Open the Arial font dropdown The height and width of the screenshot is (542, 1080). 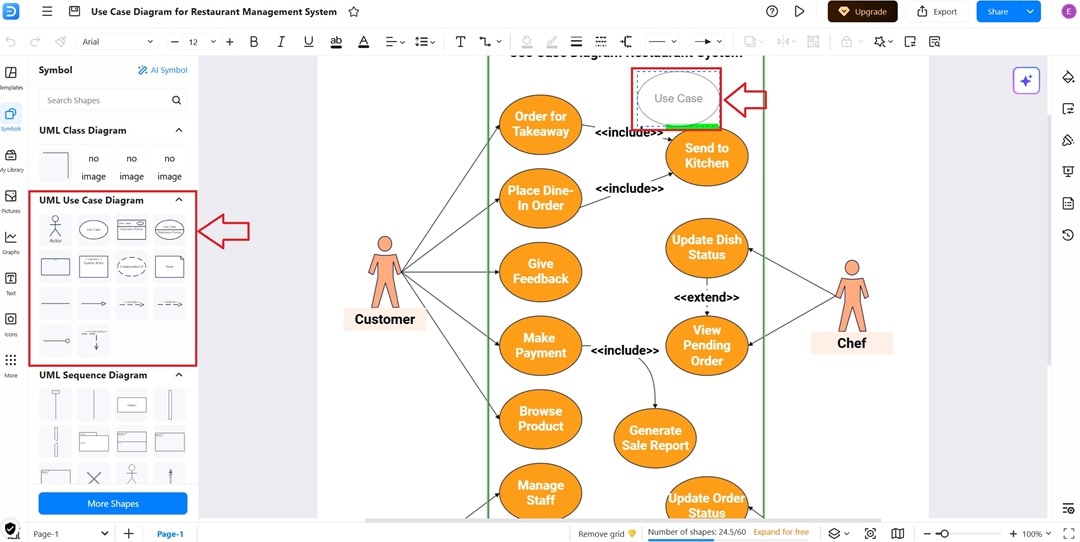[x=118, y=42]
